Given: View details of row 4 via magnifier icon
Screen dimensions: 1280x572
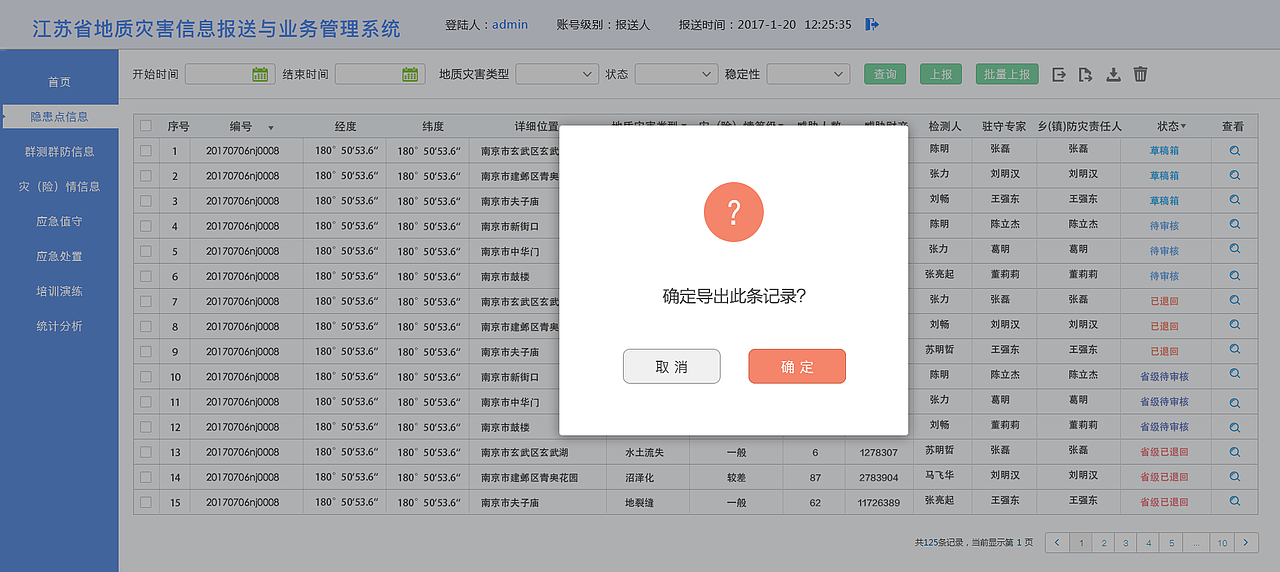Looking at the screenshot, I should click(1235, 225).
